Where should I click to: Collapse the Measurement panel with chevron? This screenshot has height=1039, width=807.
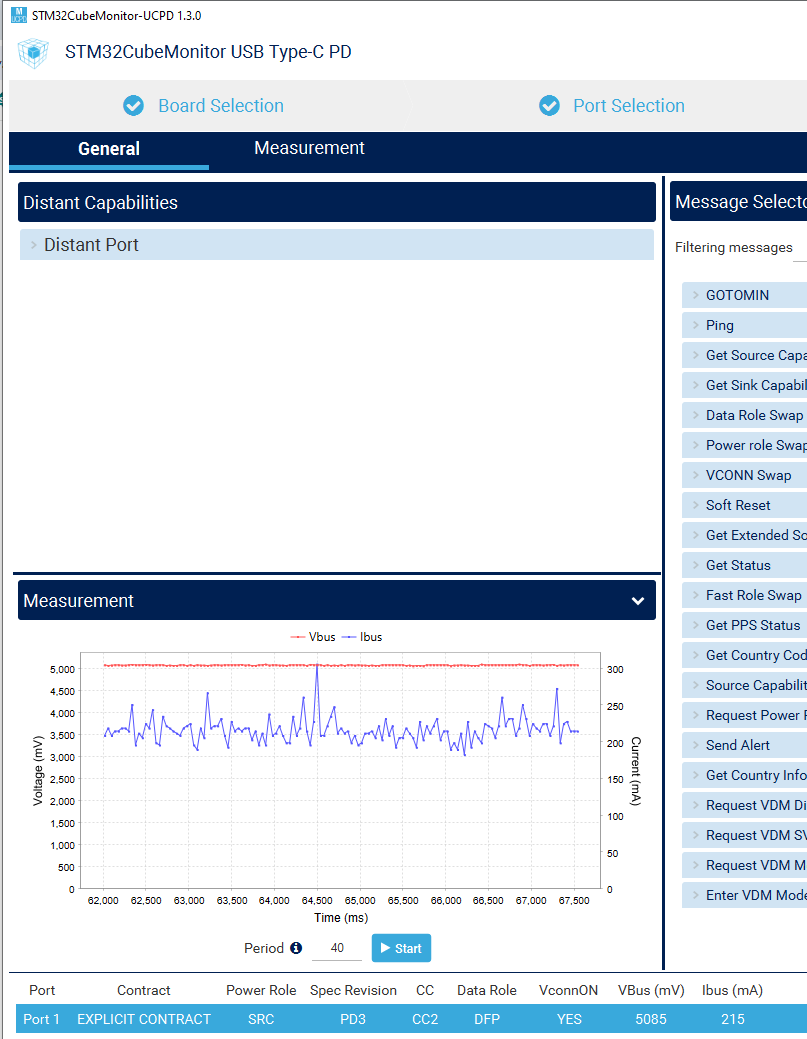click(x=638, y=601)
